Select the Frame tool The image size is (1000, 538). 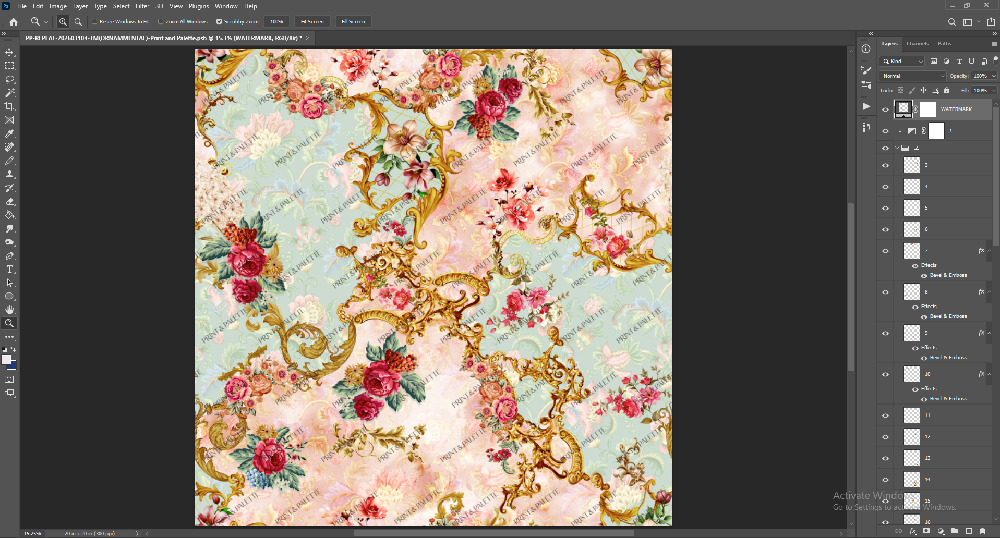(x=10, y=120)
